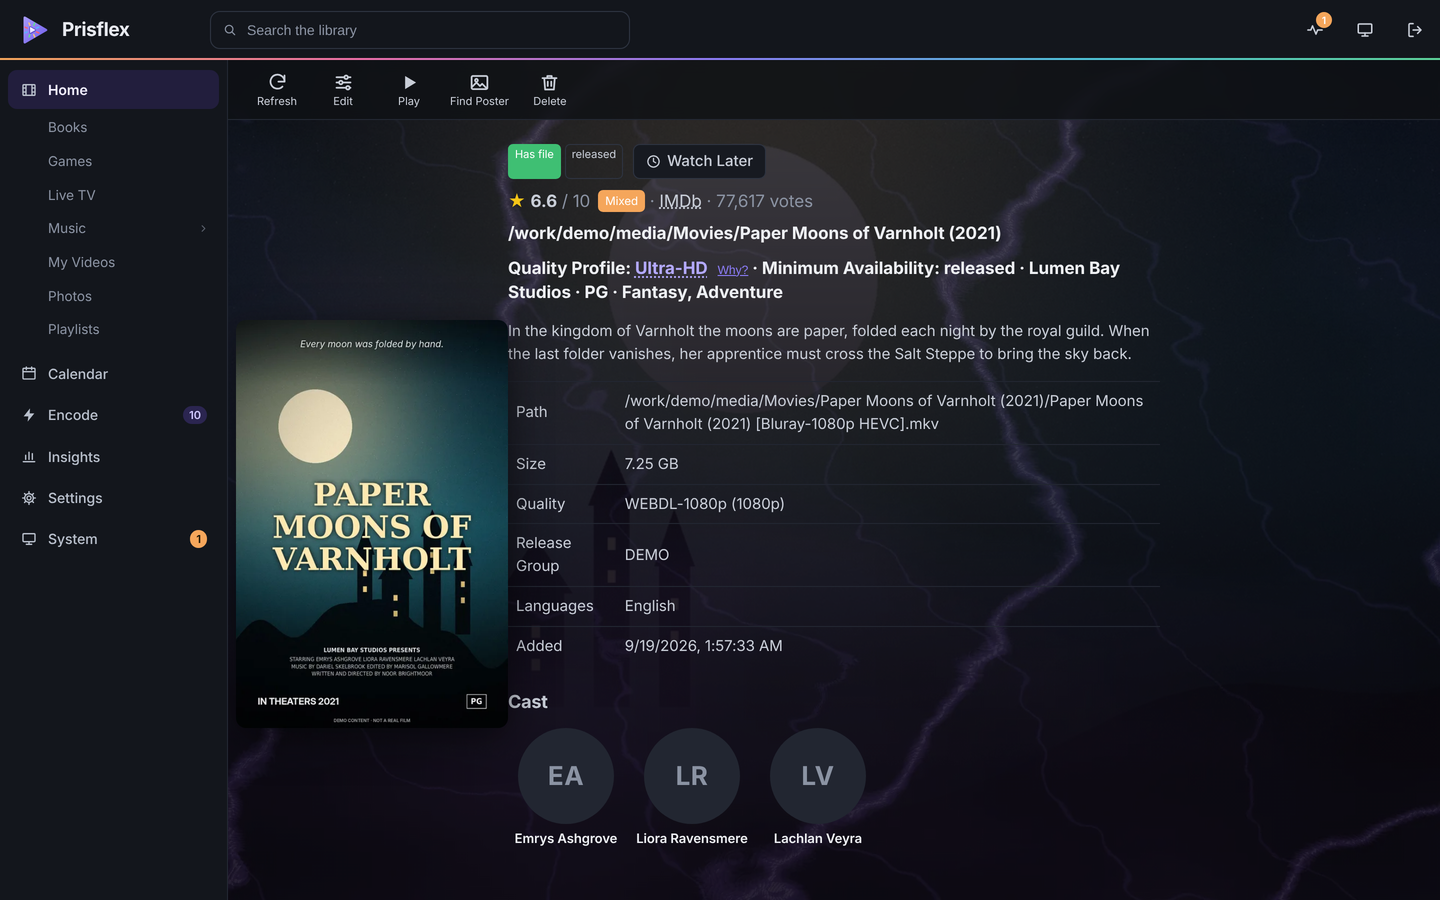1440x900 pixels.
Task: Click the orange System alert badge
Action: pyautogui.click(x=198, y=539)
